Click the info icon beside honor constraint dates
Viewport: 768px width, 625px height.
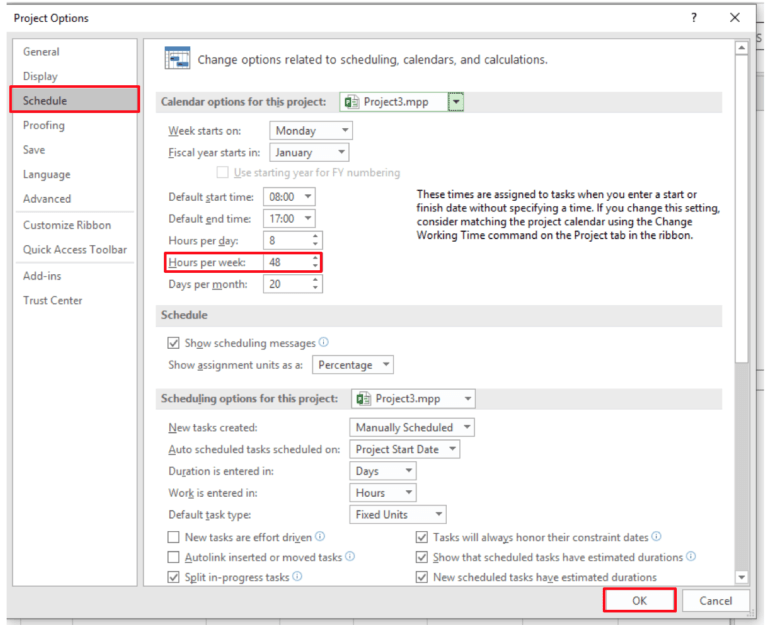[656, 536]
